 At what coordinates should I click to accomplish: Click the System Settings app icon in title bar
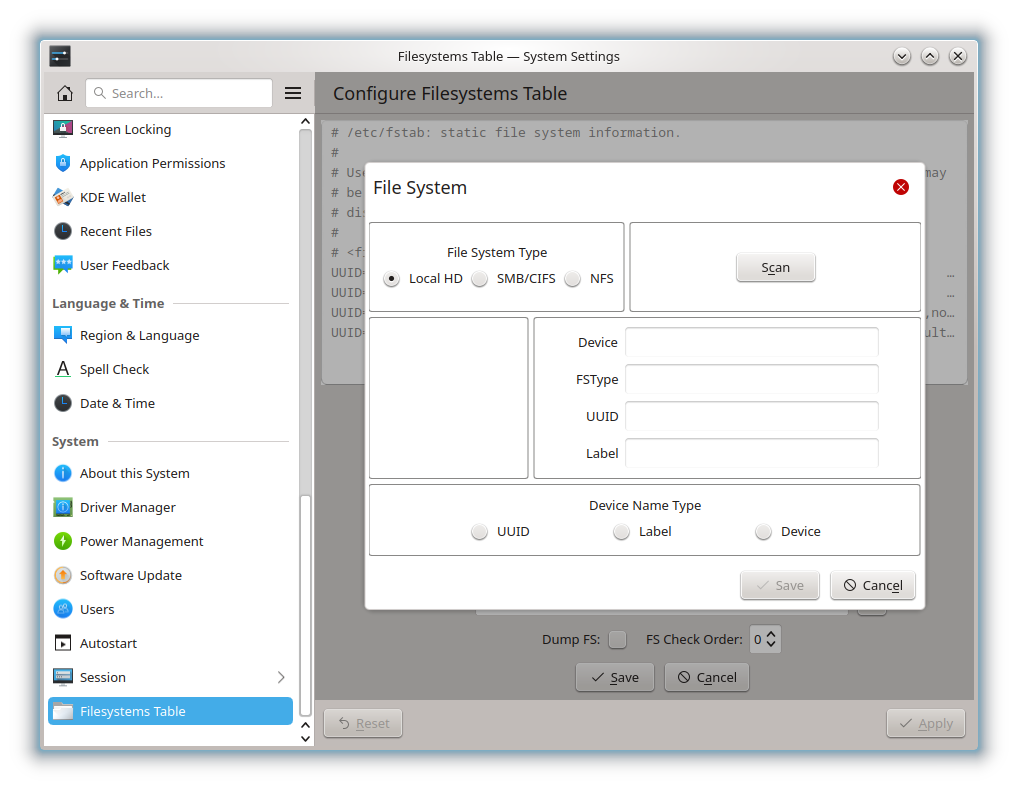[60, 56]
